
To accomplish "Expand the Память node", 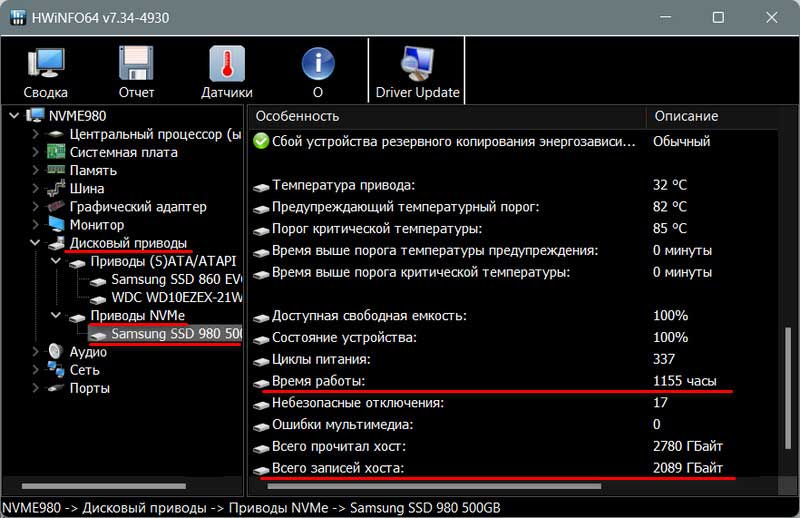I will click(x=35, y=170).
